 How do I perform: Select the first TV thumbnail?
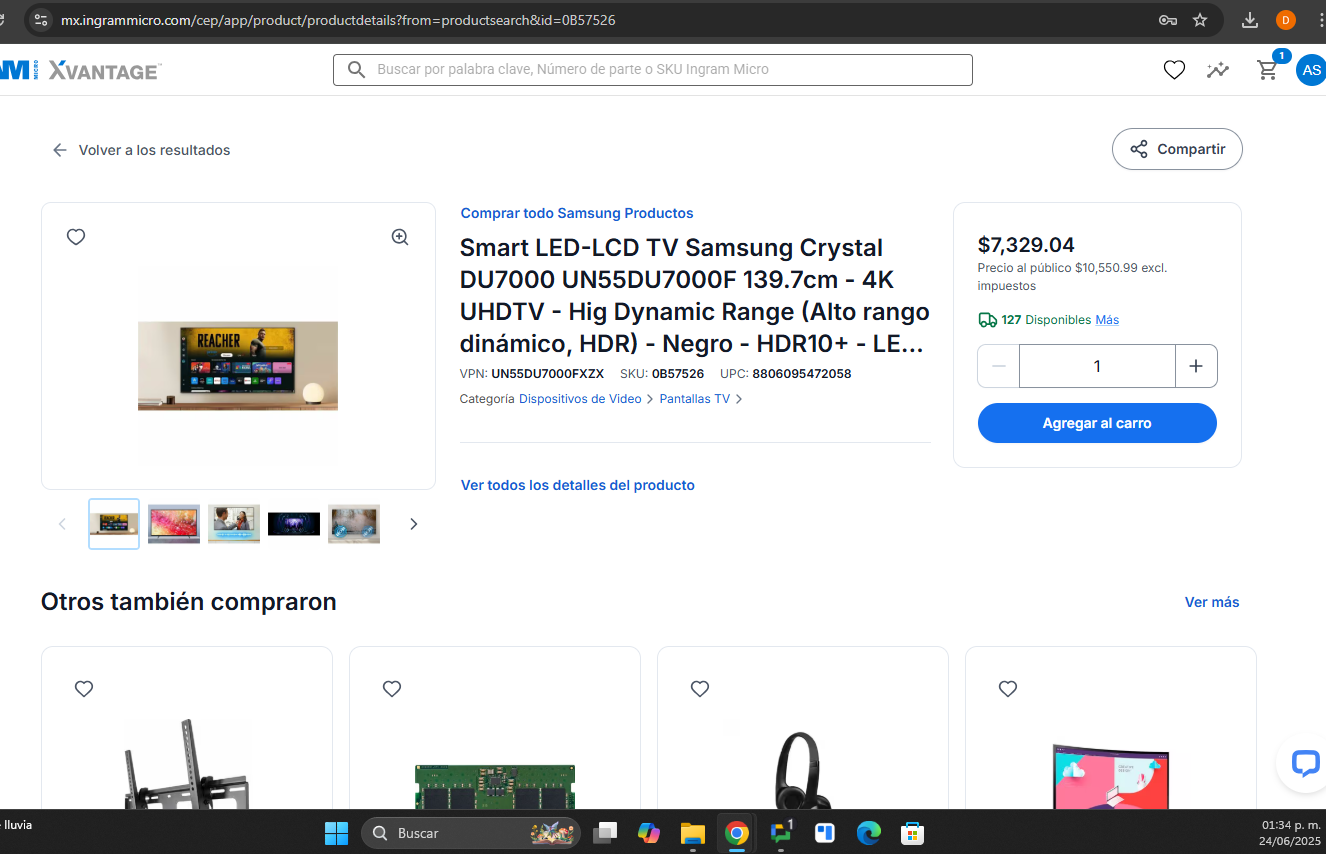click(x=114, y=524)
